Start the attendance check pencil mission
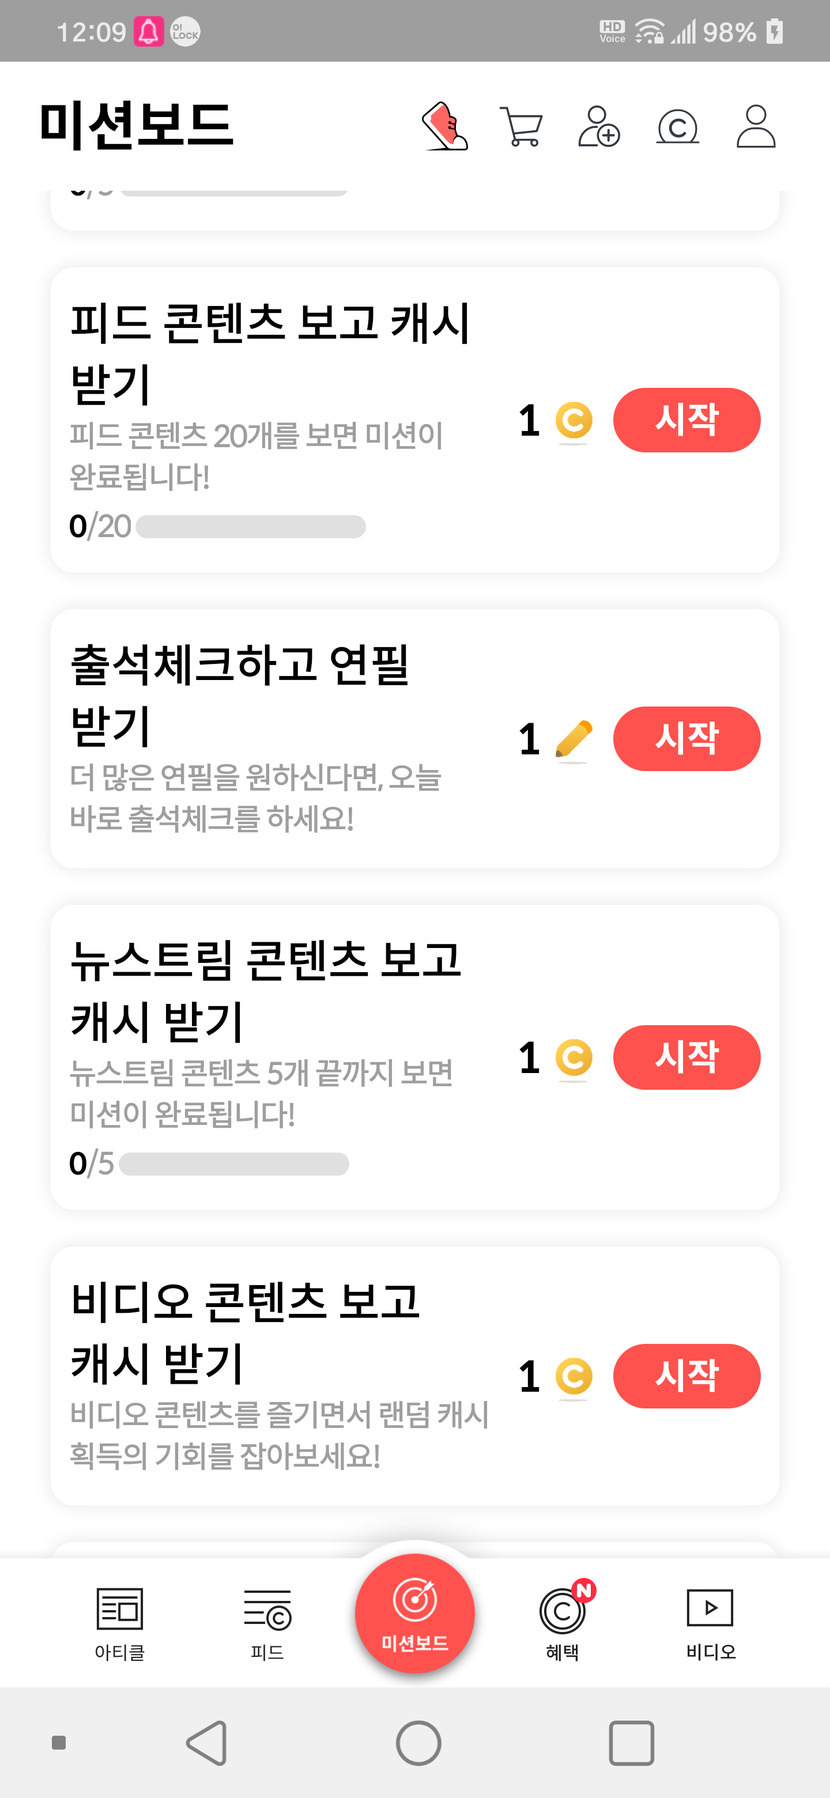The width and height of the screenshot is (830, 1798). pyautogui.click(x=686, y=739)
